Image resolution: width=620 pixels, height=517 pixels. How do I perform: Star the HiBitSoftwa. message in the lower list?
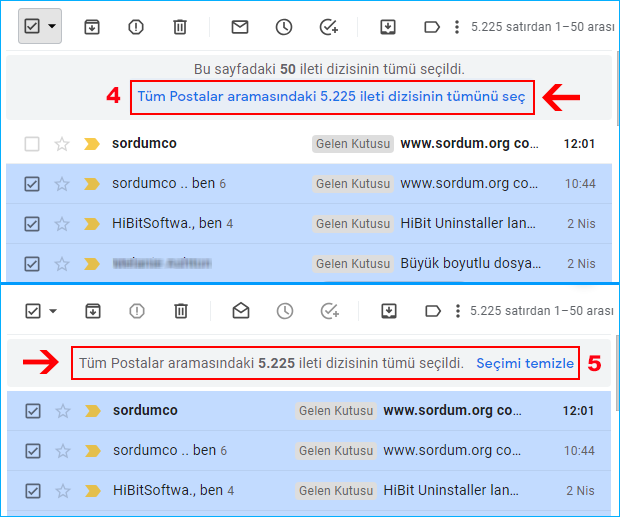click(x=63, y=491)
